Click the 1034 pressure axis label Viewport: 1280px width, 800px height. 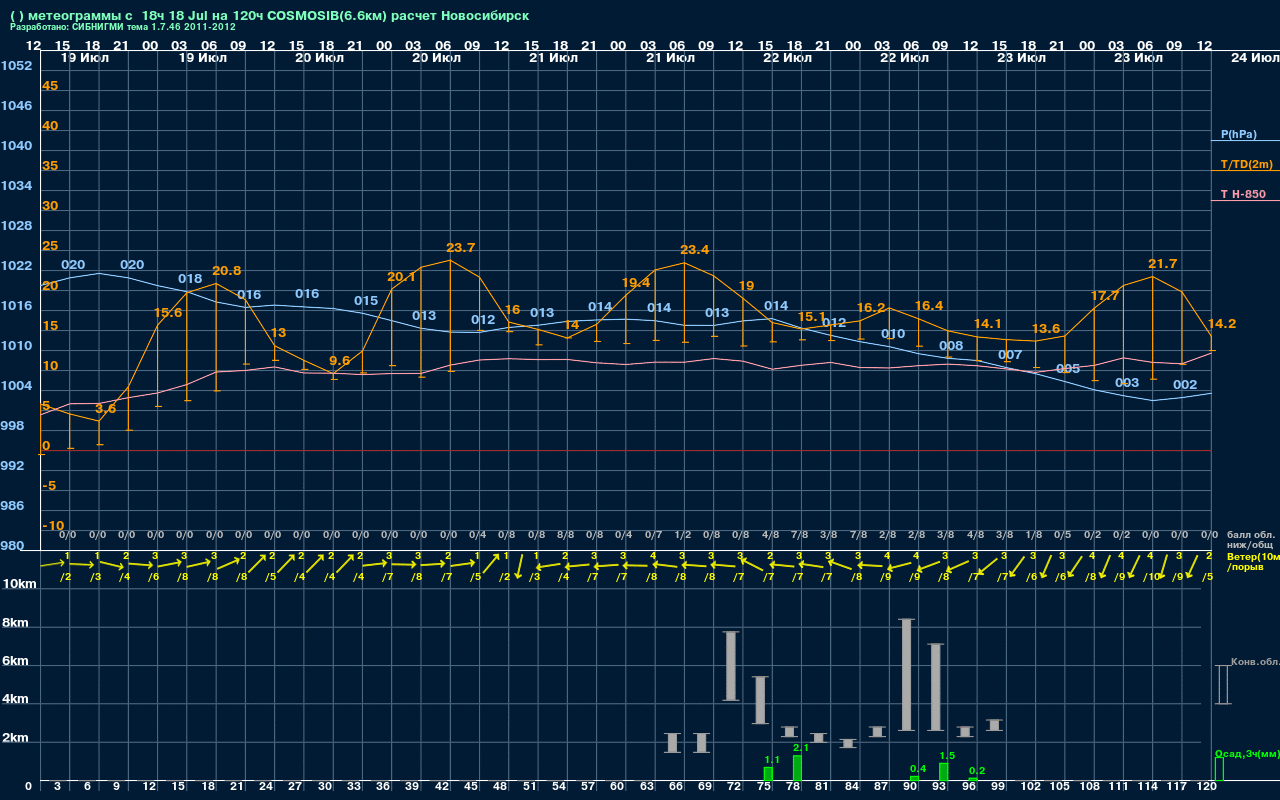(16, 185)
